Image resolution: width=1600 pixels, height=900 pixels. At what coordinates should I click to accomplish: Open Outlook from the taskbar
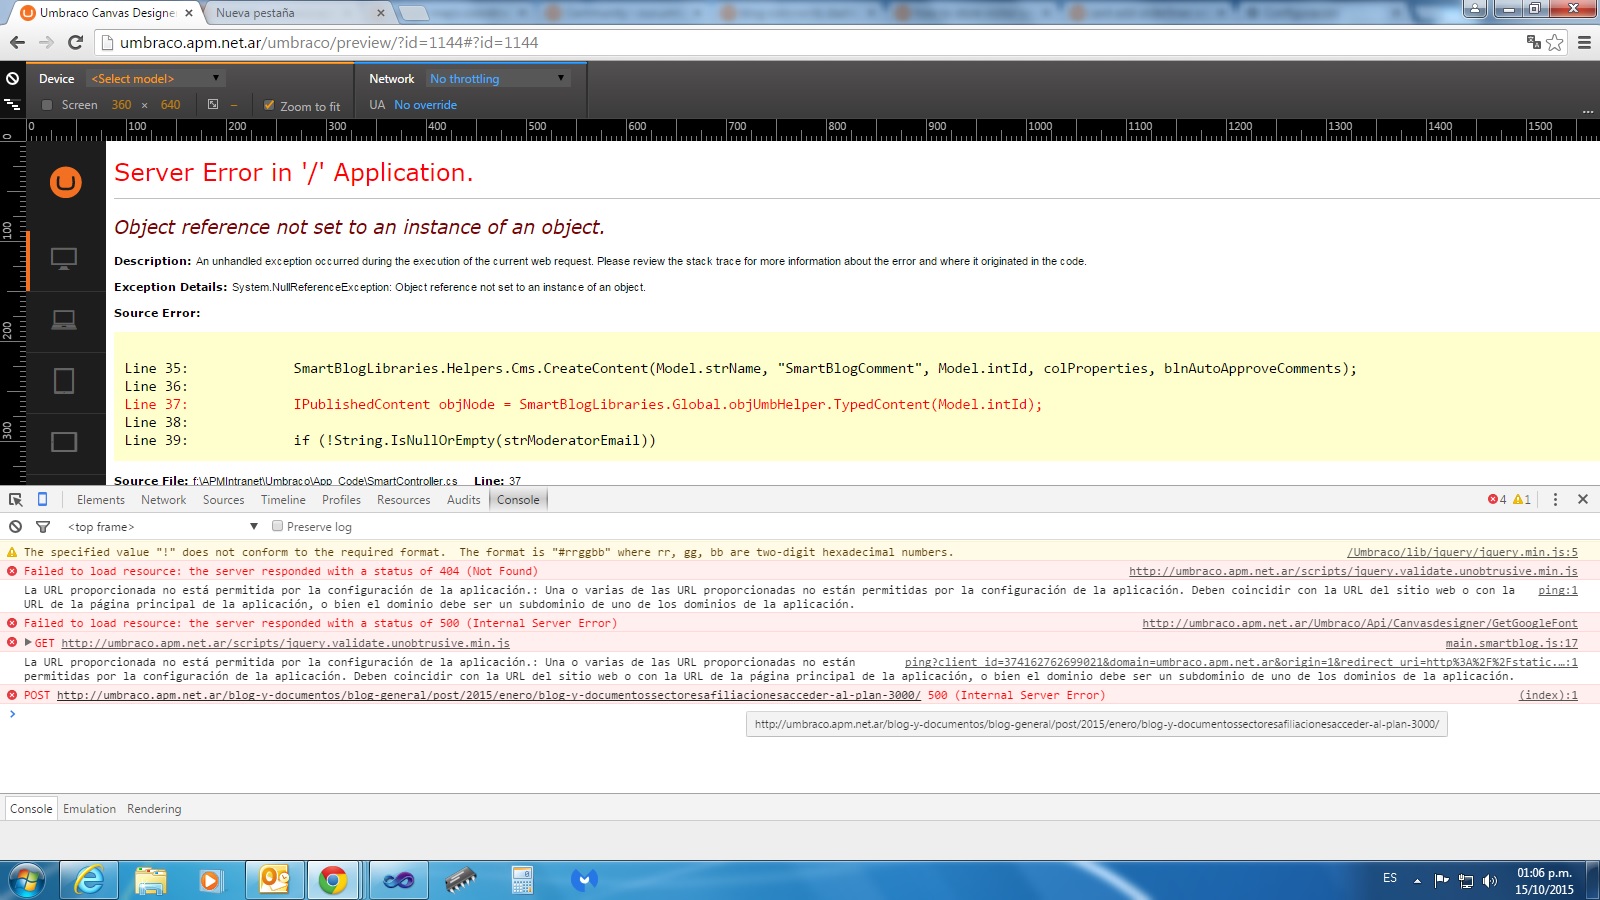click(x=273, y=880)
